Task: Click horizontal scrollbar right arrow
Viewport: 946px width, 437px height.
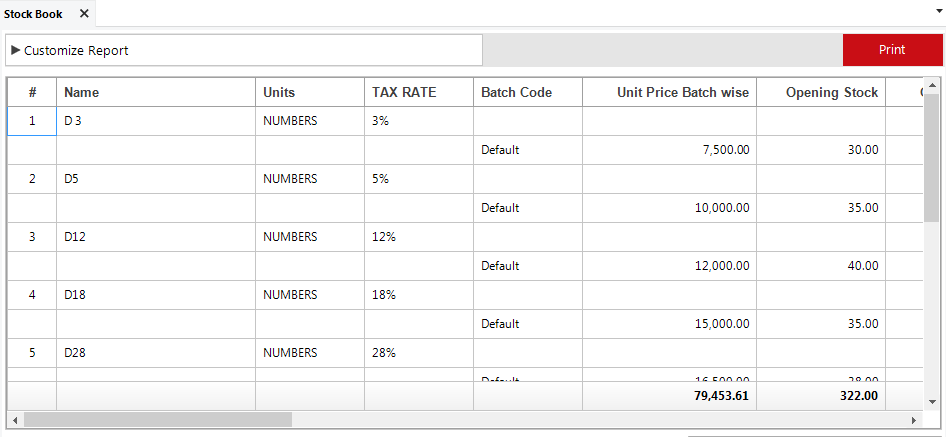Action: (915, 419)
